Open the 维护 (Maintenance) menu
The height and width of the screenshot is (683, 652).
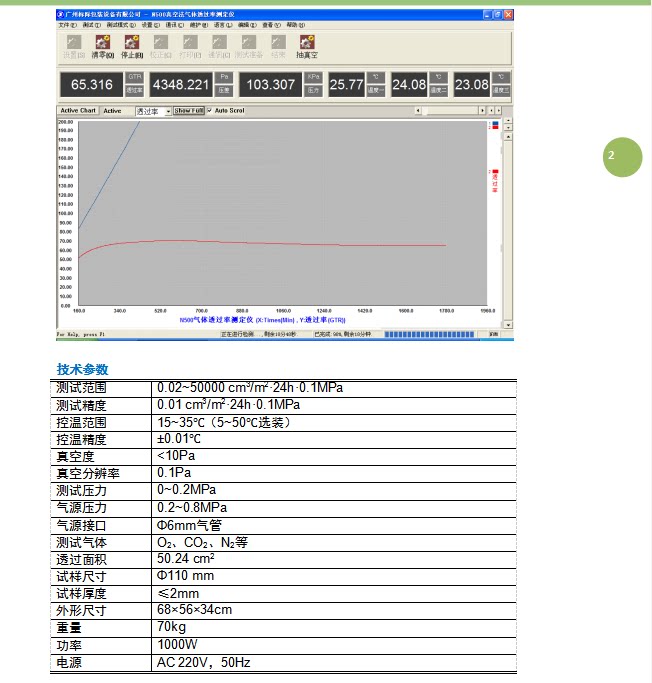point(199,25)
